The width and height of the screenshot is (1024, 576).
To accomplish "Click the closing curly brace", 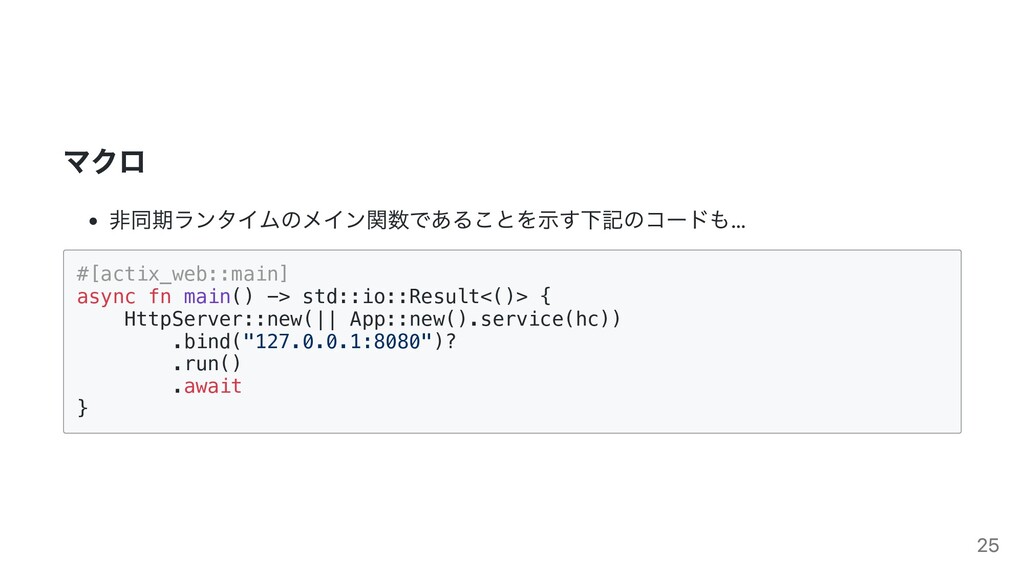I will click(x=82, y=408).
